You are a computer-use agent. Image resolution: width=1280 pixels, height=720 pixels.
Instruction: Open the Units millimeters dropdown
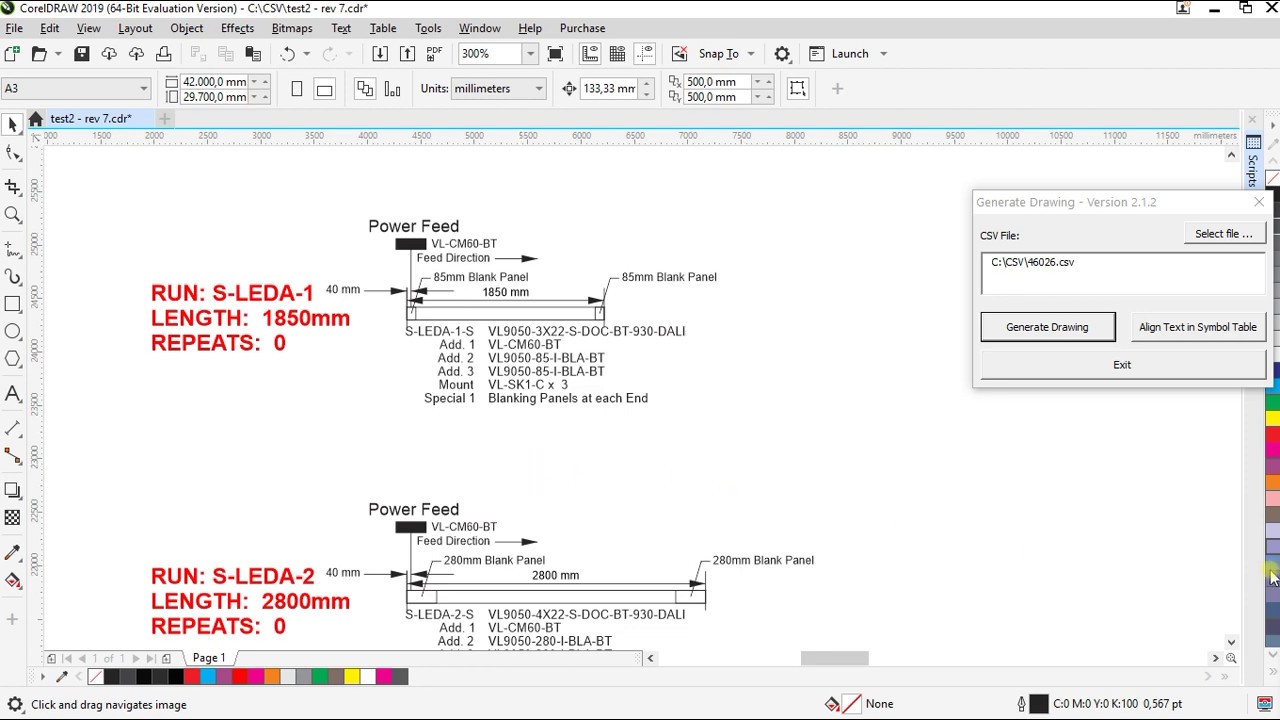[539, 88]
